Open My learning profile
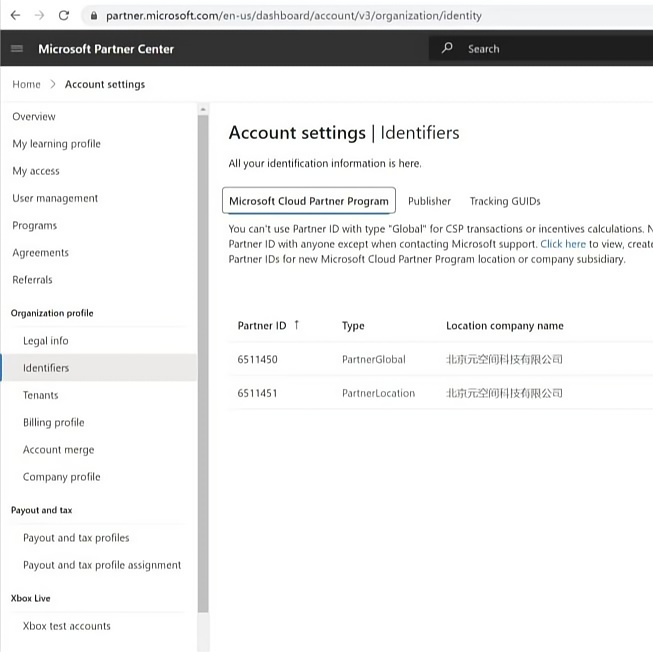The height and width of the screenshot is (652, 653). 56,144
